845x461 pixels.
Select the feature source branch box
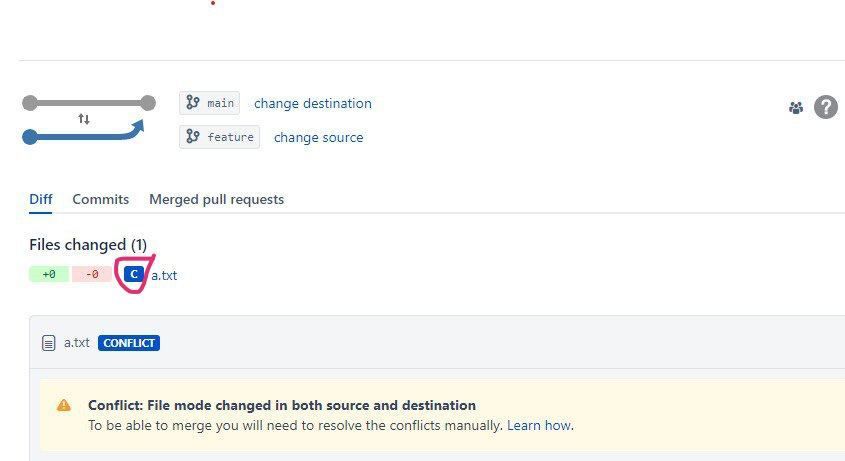click(x=219, y=137)
